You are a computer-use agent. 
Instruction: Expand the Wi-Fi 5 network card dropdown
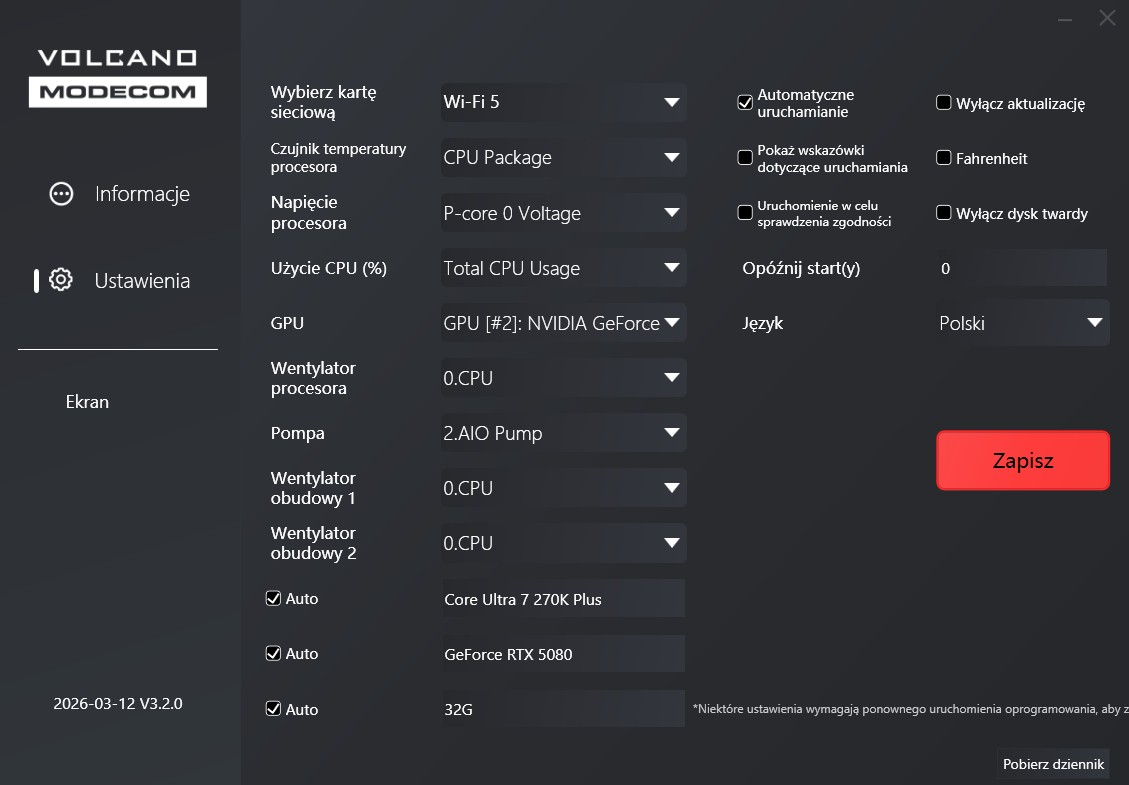click(x=563, y=102)
